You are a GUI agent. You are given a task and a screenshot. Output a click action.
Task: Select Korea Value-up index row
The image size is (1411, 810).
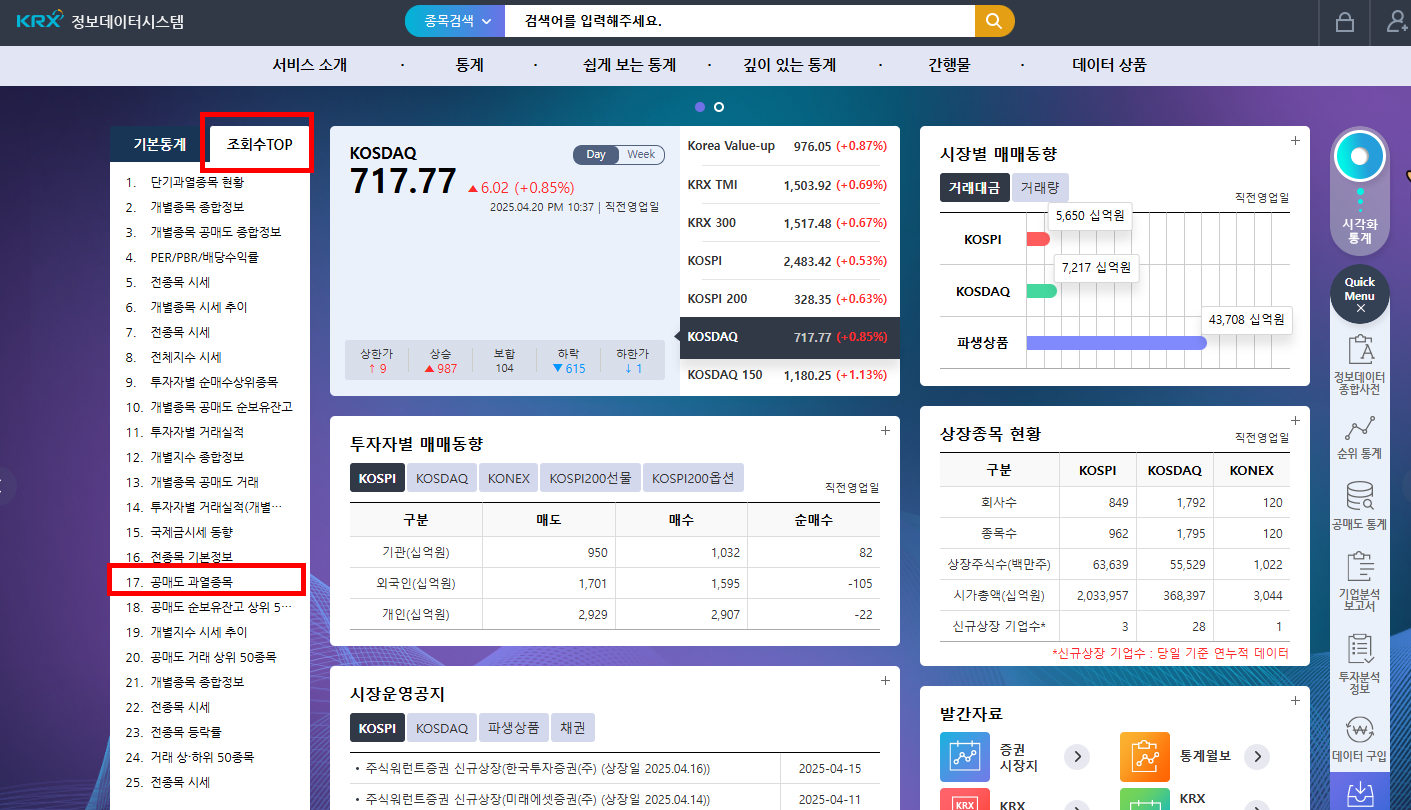(x=789, y=146)
